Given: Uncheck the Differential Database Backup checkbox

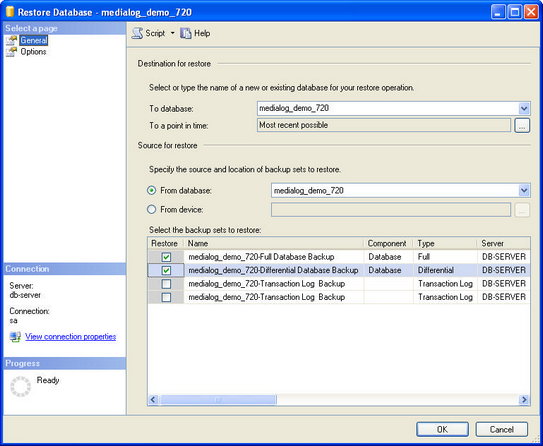Looking at the screenshot, I should click(166, 270).
